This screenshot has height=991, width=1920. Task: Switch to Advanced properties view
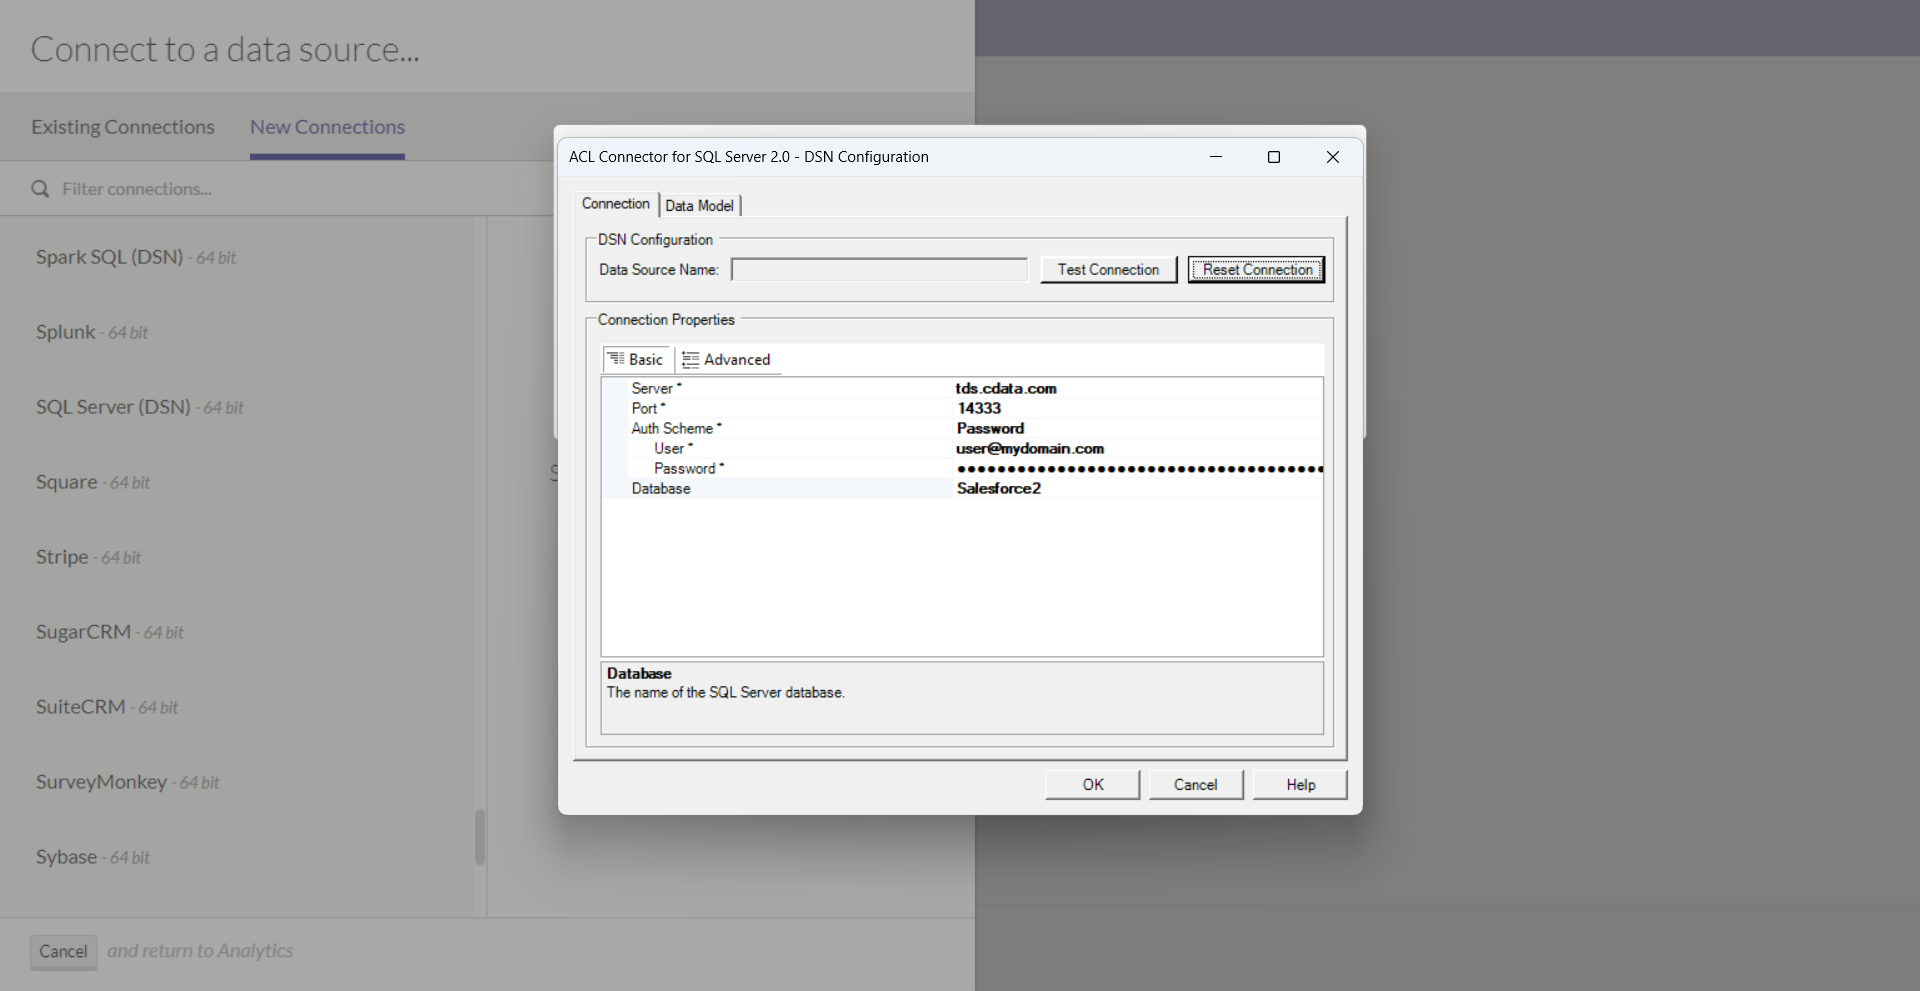[727, 360]
